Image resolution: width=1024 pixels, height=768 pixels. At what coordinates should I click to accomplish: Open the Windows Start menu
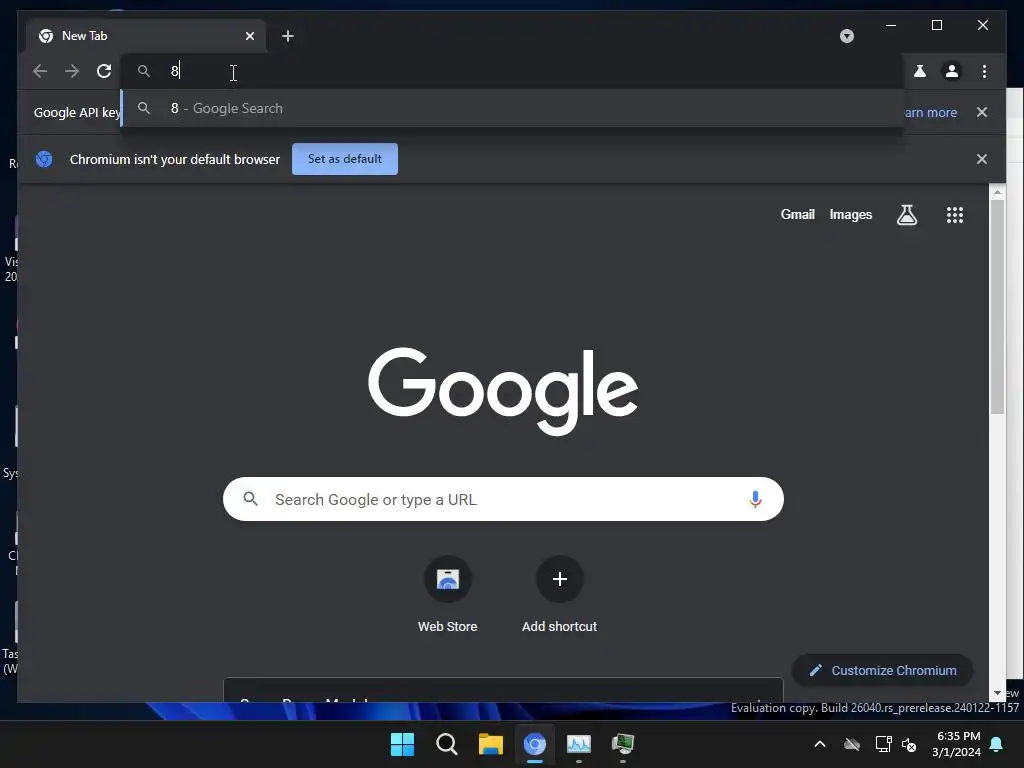402,744
